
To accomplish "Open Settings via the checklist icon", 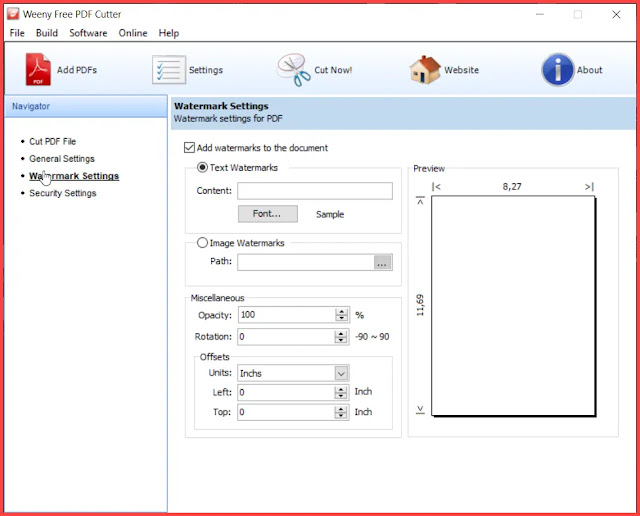I will (169, 70).
